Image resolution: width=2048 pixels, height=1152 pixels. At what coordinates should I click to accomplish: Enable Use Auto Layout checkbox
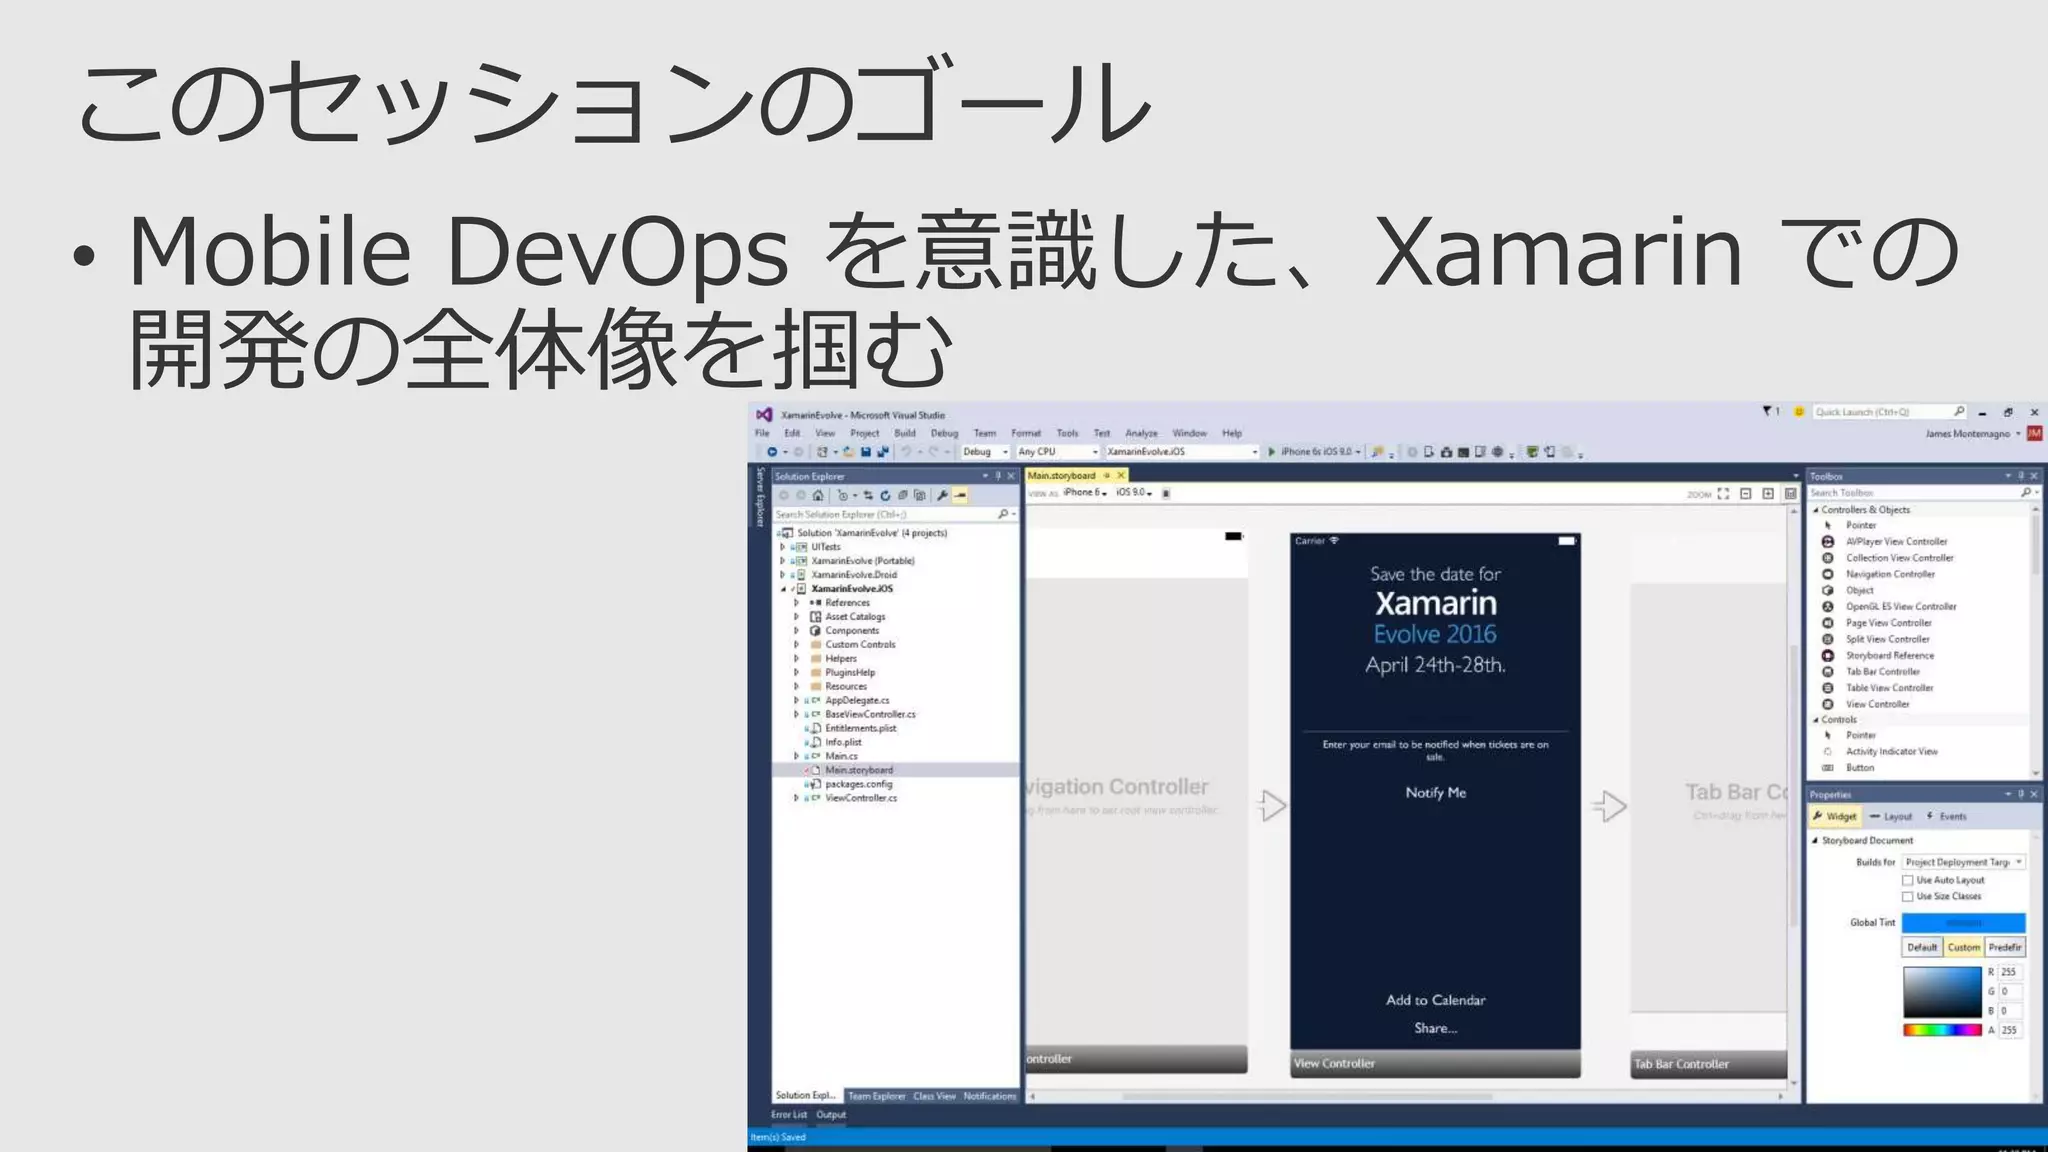1908,880
